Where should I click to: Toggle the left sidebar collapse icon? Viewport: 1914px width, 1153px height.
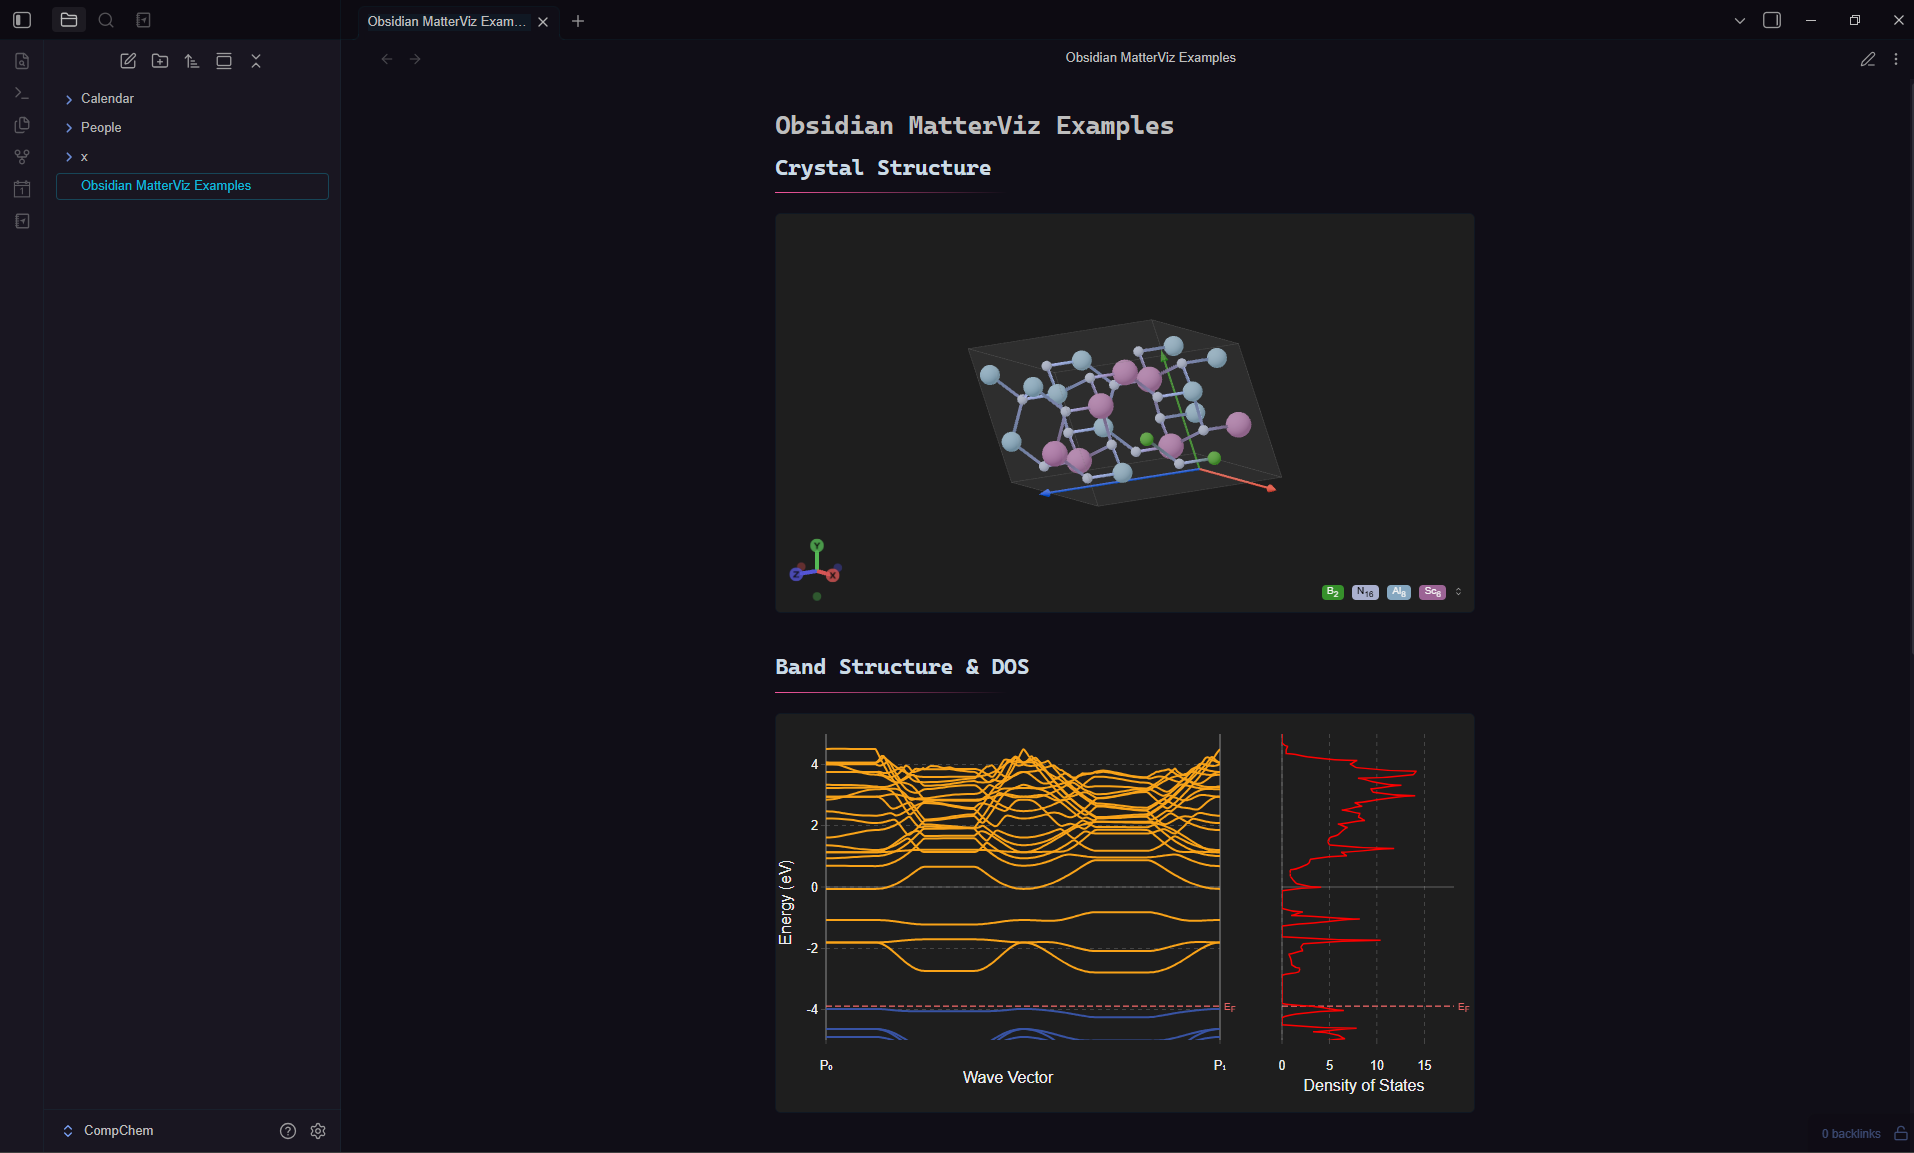[x=22, y=20]
